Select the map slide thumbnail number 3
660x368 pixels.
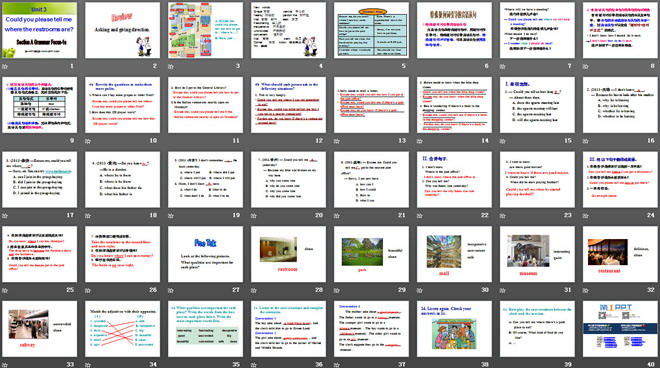click(x=205, y=30)
